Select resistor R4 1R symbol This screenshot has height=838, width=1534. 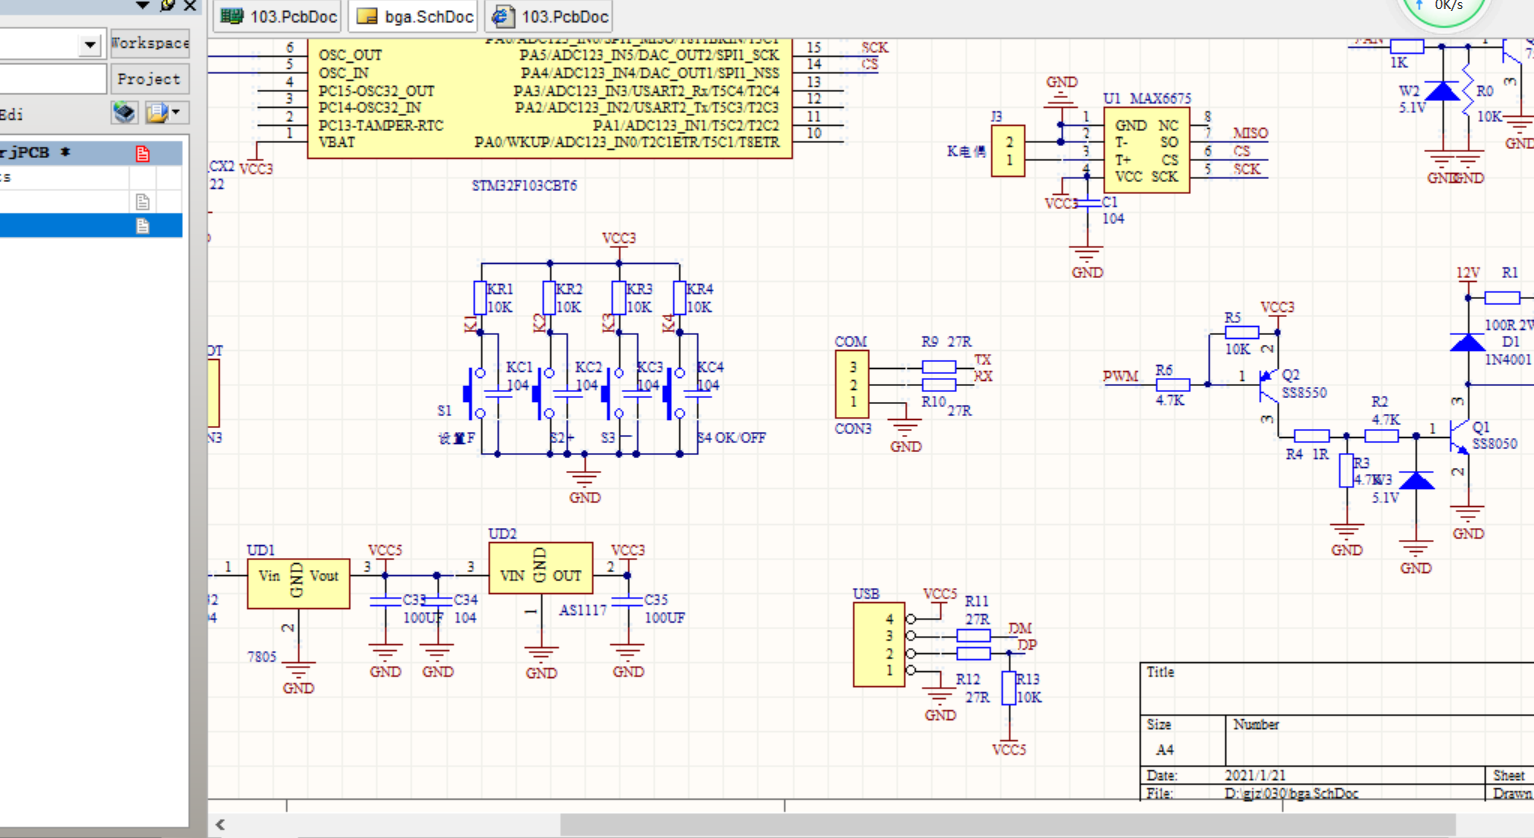pos(1311,436)
